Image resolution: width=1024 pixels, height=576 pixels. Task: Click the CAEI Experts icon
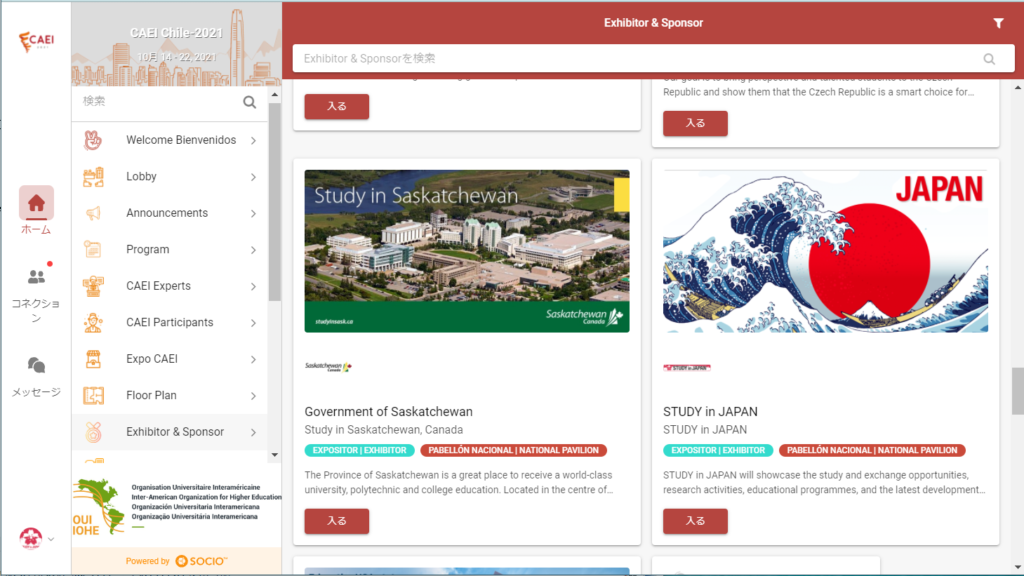(x=93, y=286)
